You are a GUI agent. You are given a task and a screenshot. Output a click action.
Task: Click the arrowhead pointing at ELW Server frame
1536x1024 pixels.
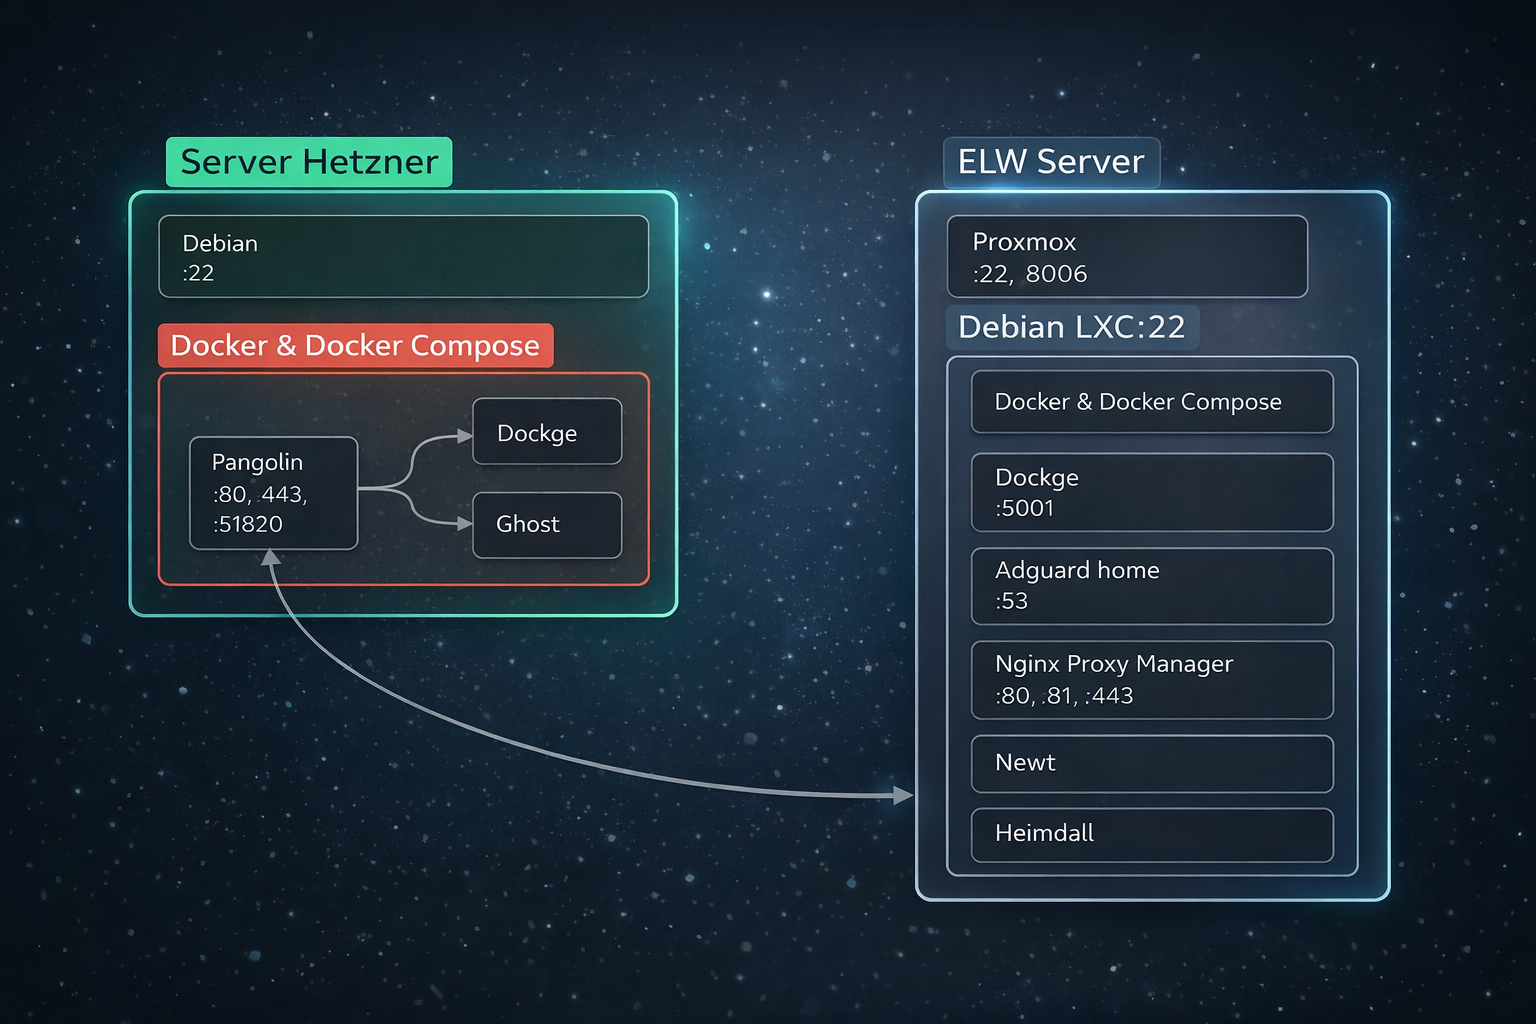coord(903,795)
